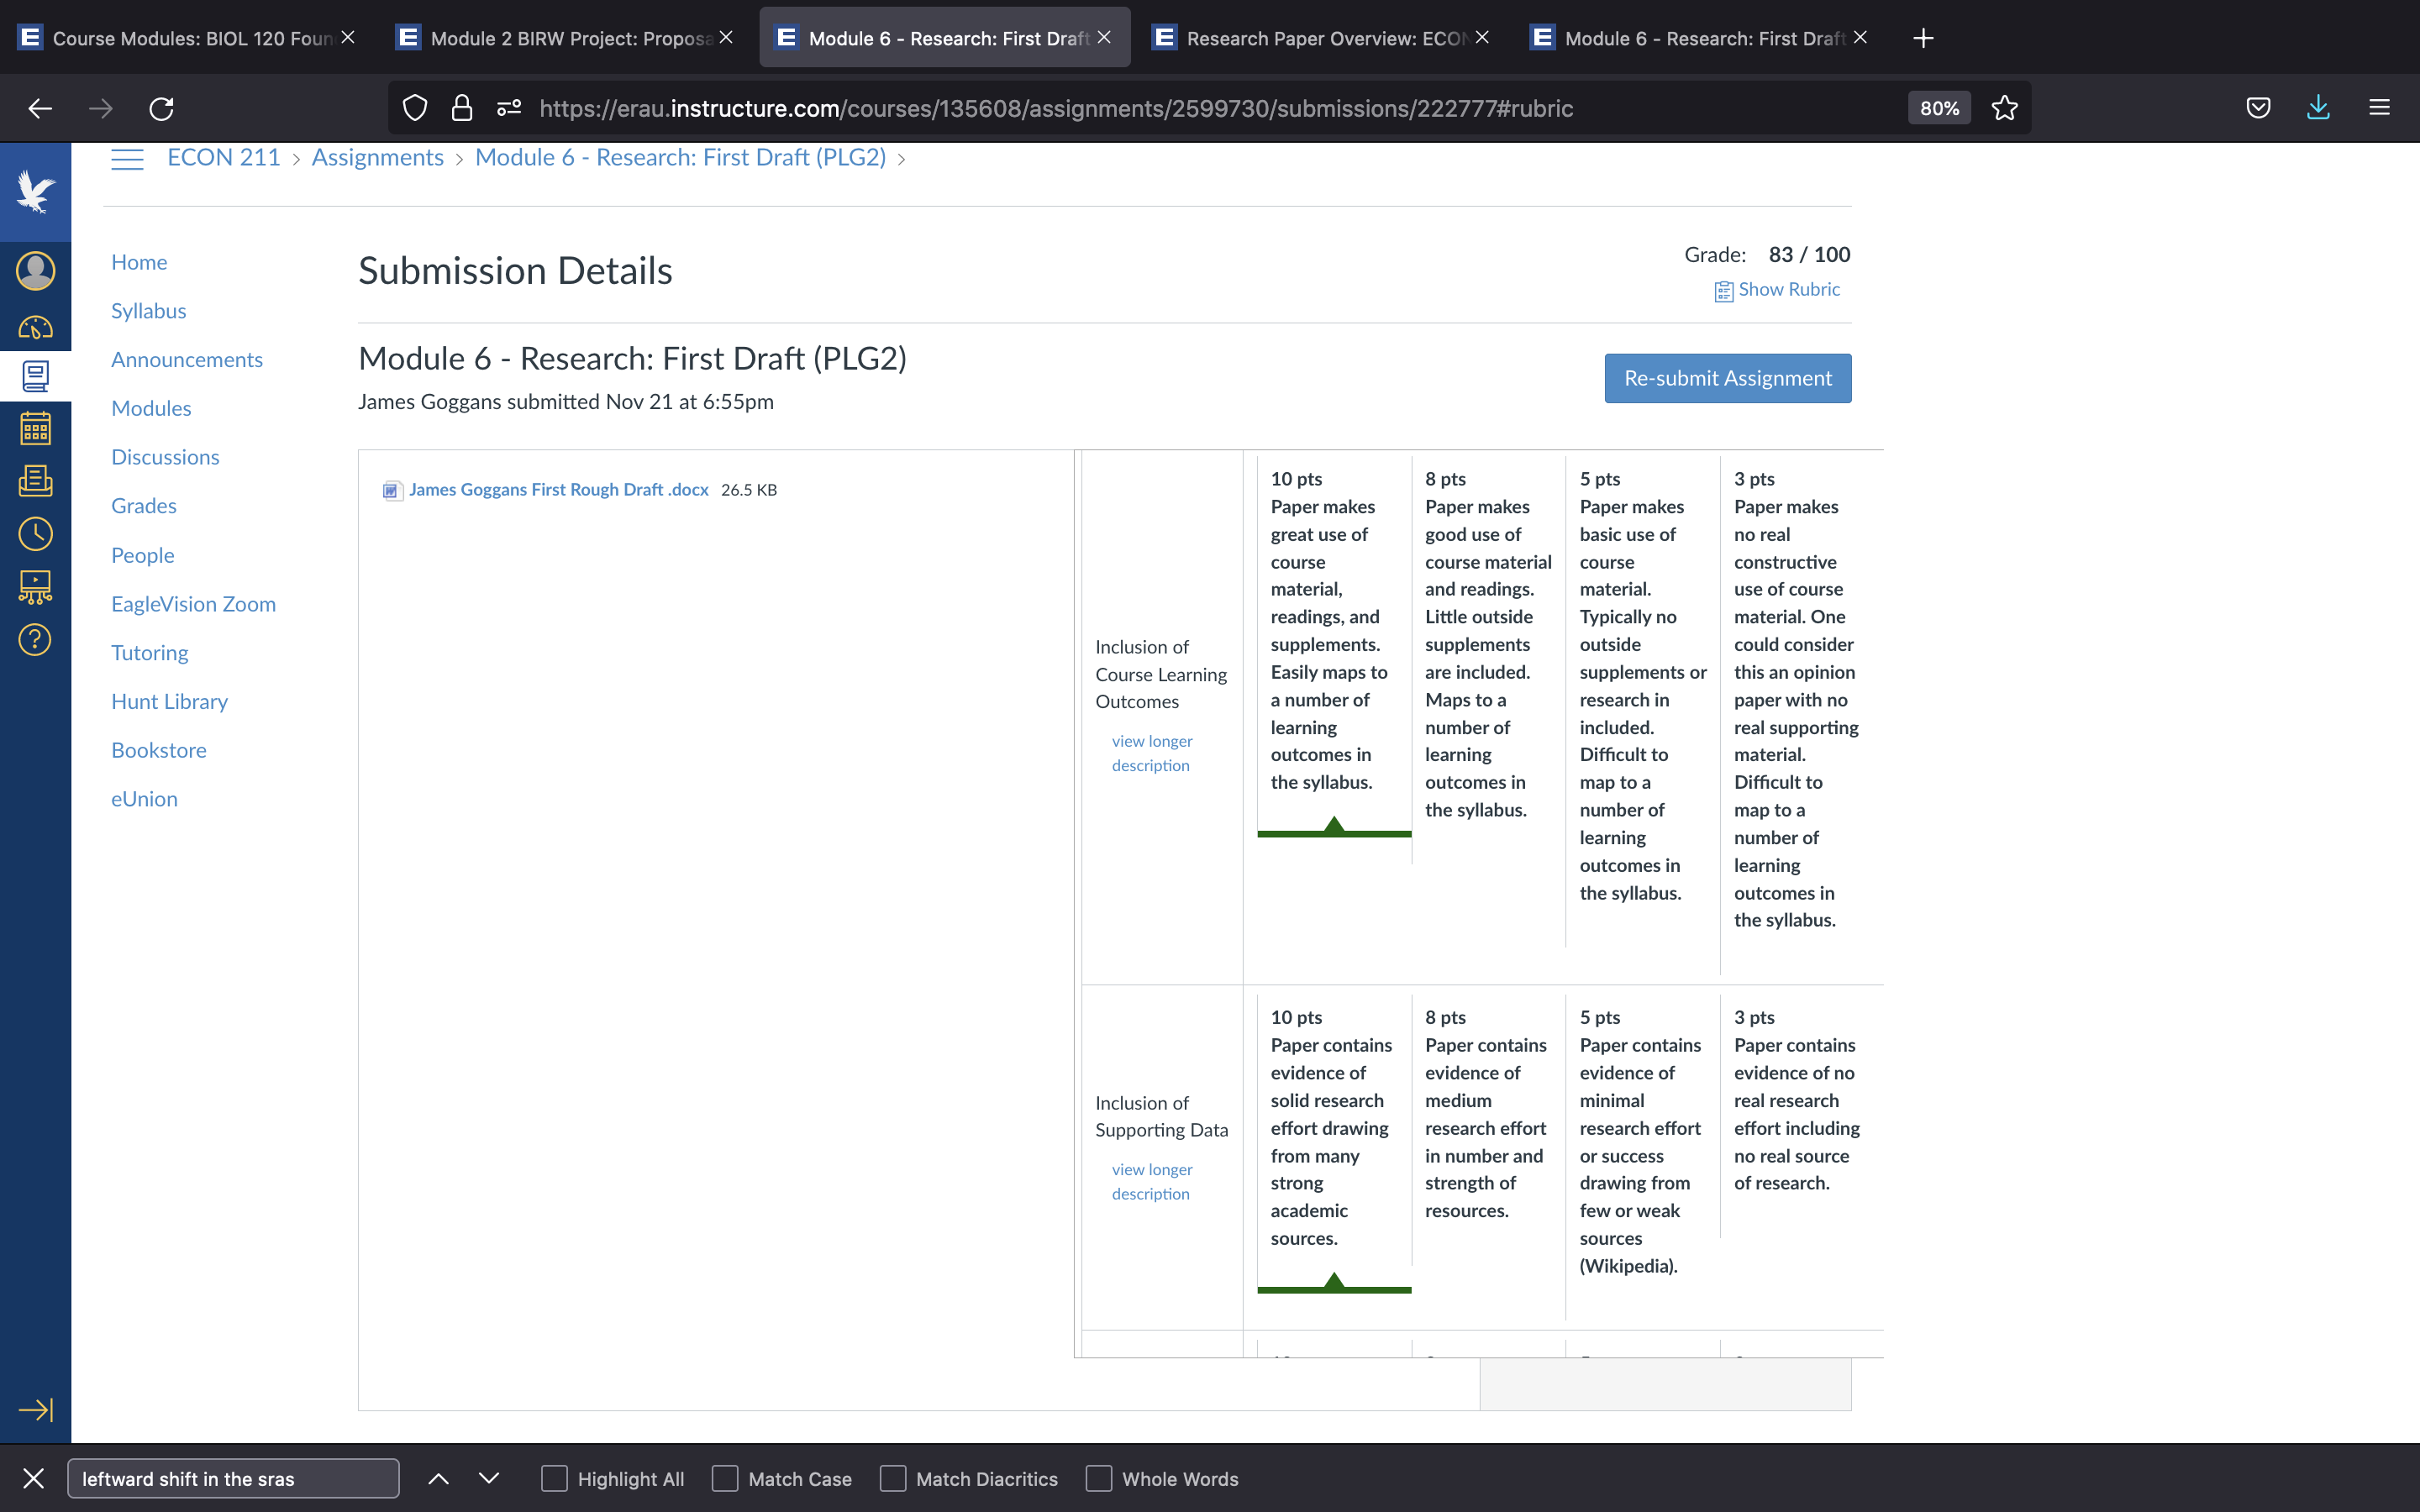Viewport: 2420px width, 1512px height.
Task: Open the Inbox icon in global sidebar
Action: pos(35,481)
